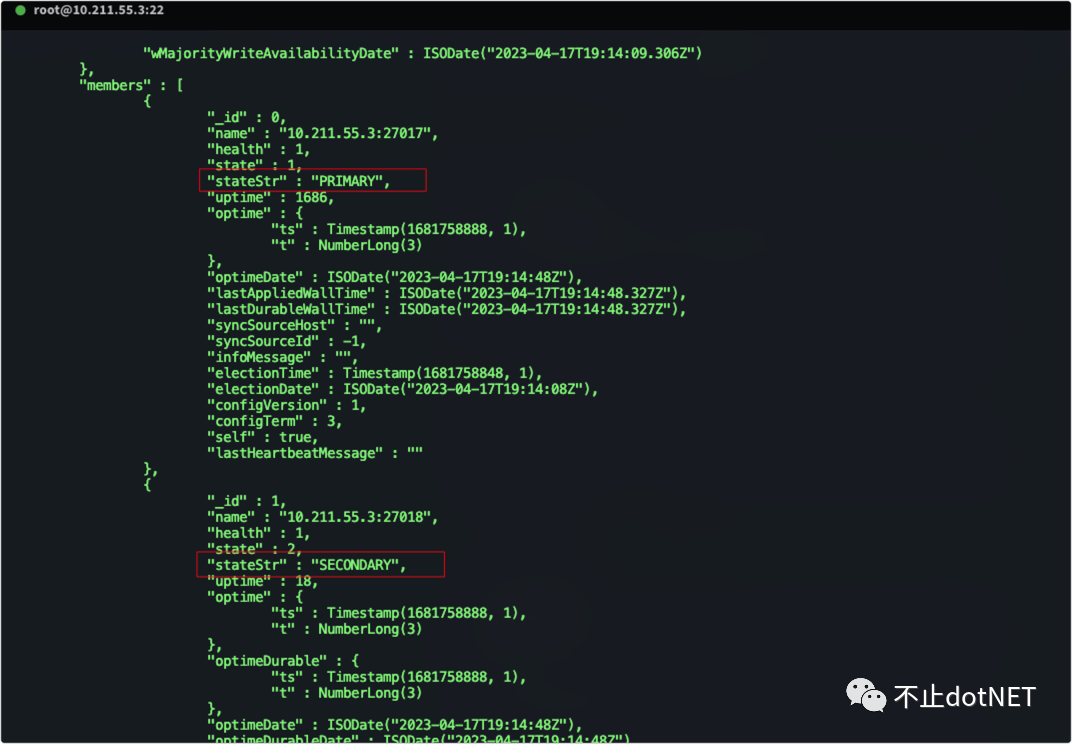Click the lastHeartbeatMessage line
Viewport: 1072px width, 744px height.
tap(314, 453)
